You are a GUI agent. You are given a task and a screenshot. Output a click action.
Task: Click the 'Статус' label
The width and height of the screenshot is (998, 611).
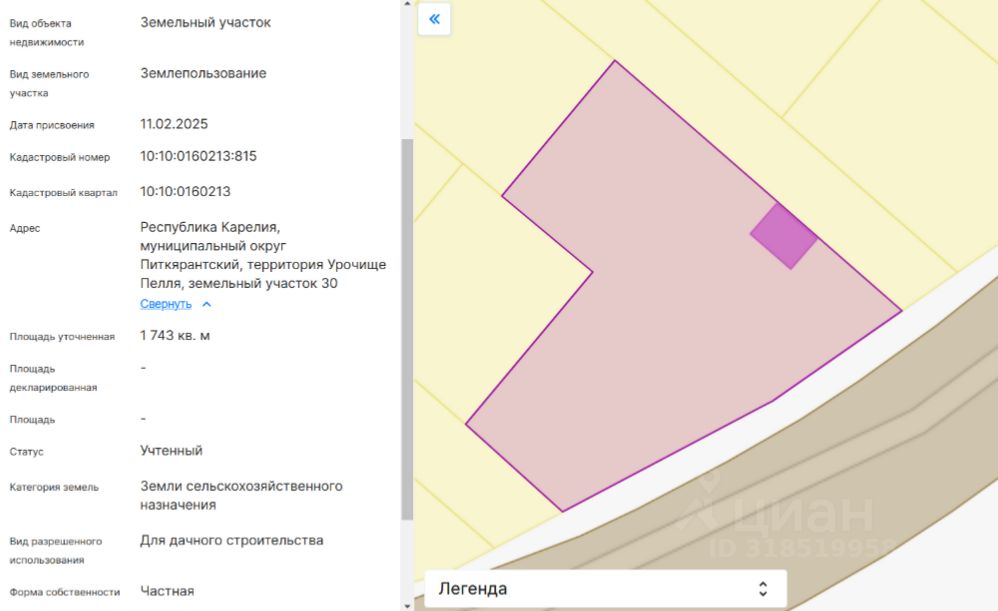(26, 452)
